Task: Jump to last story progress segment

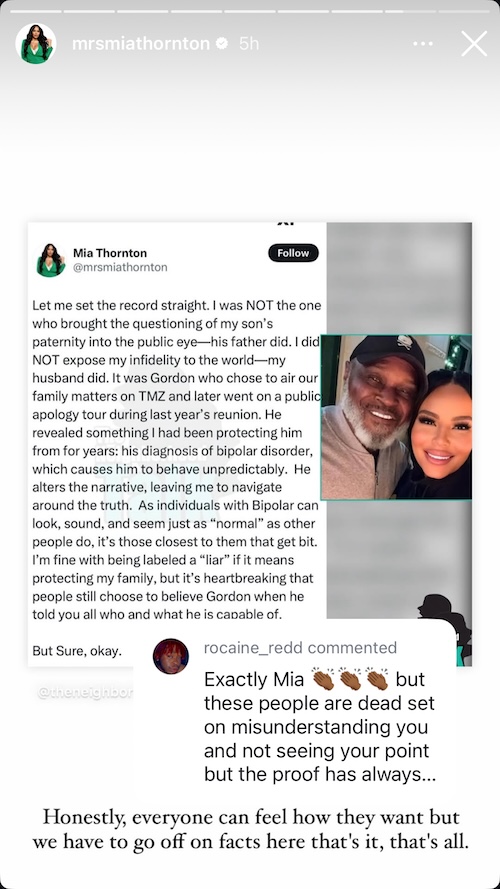Action: (463, 11)
